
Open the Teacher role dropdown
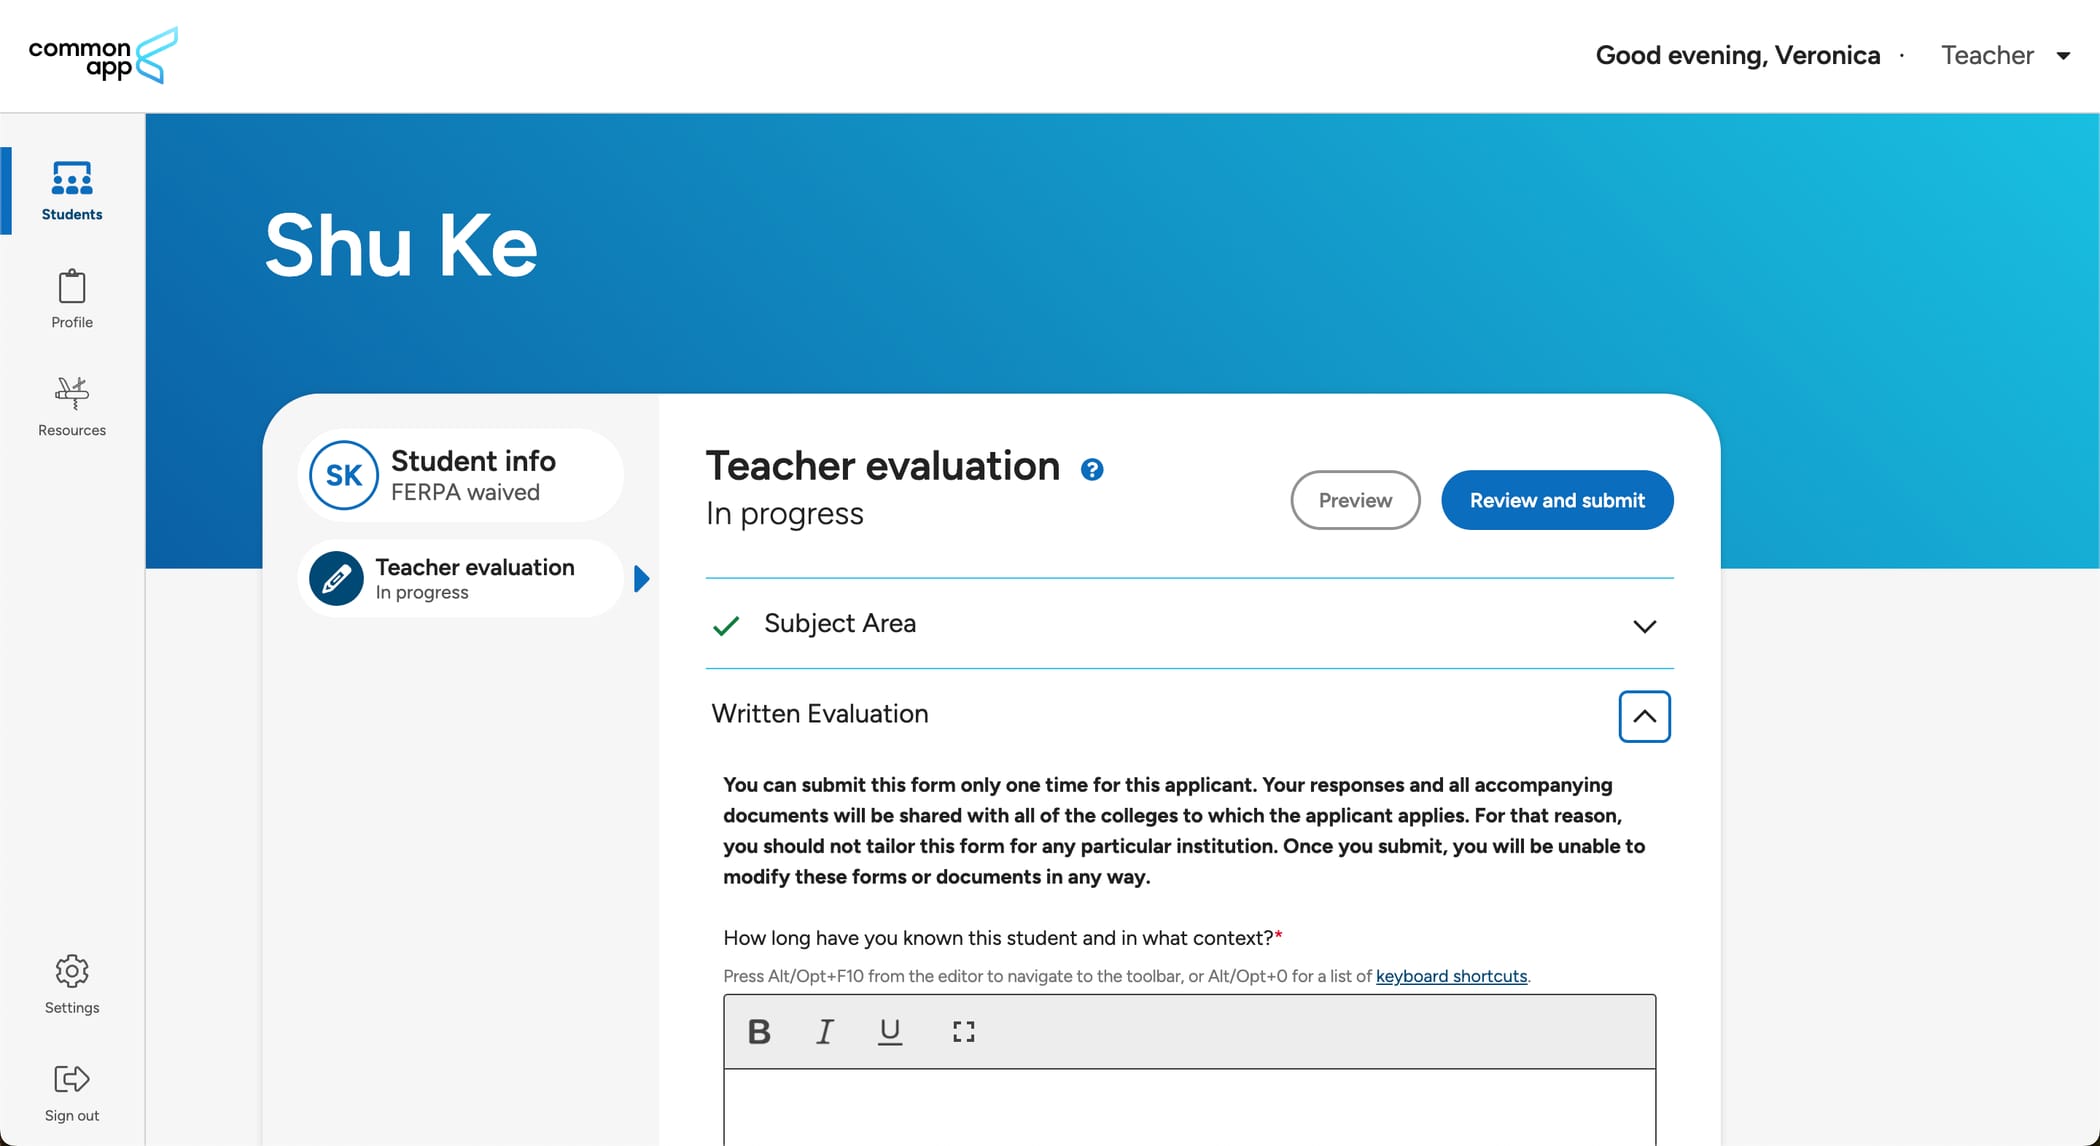pos(2005,55)
